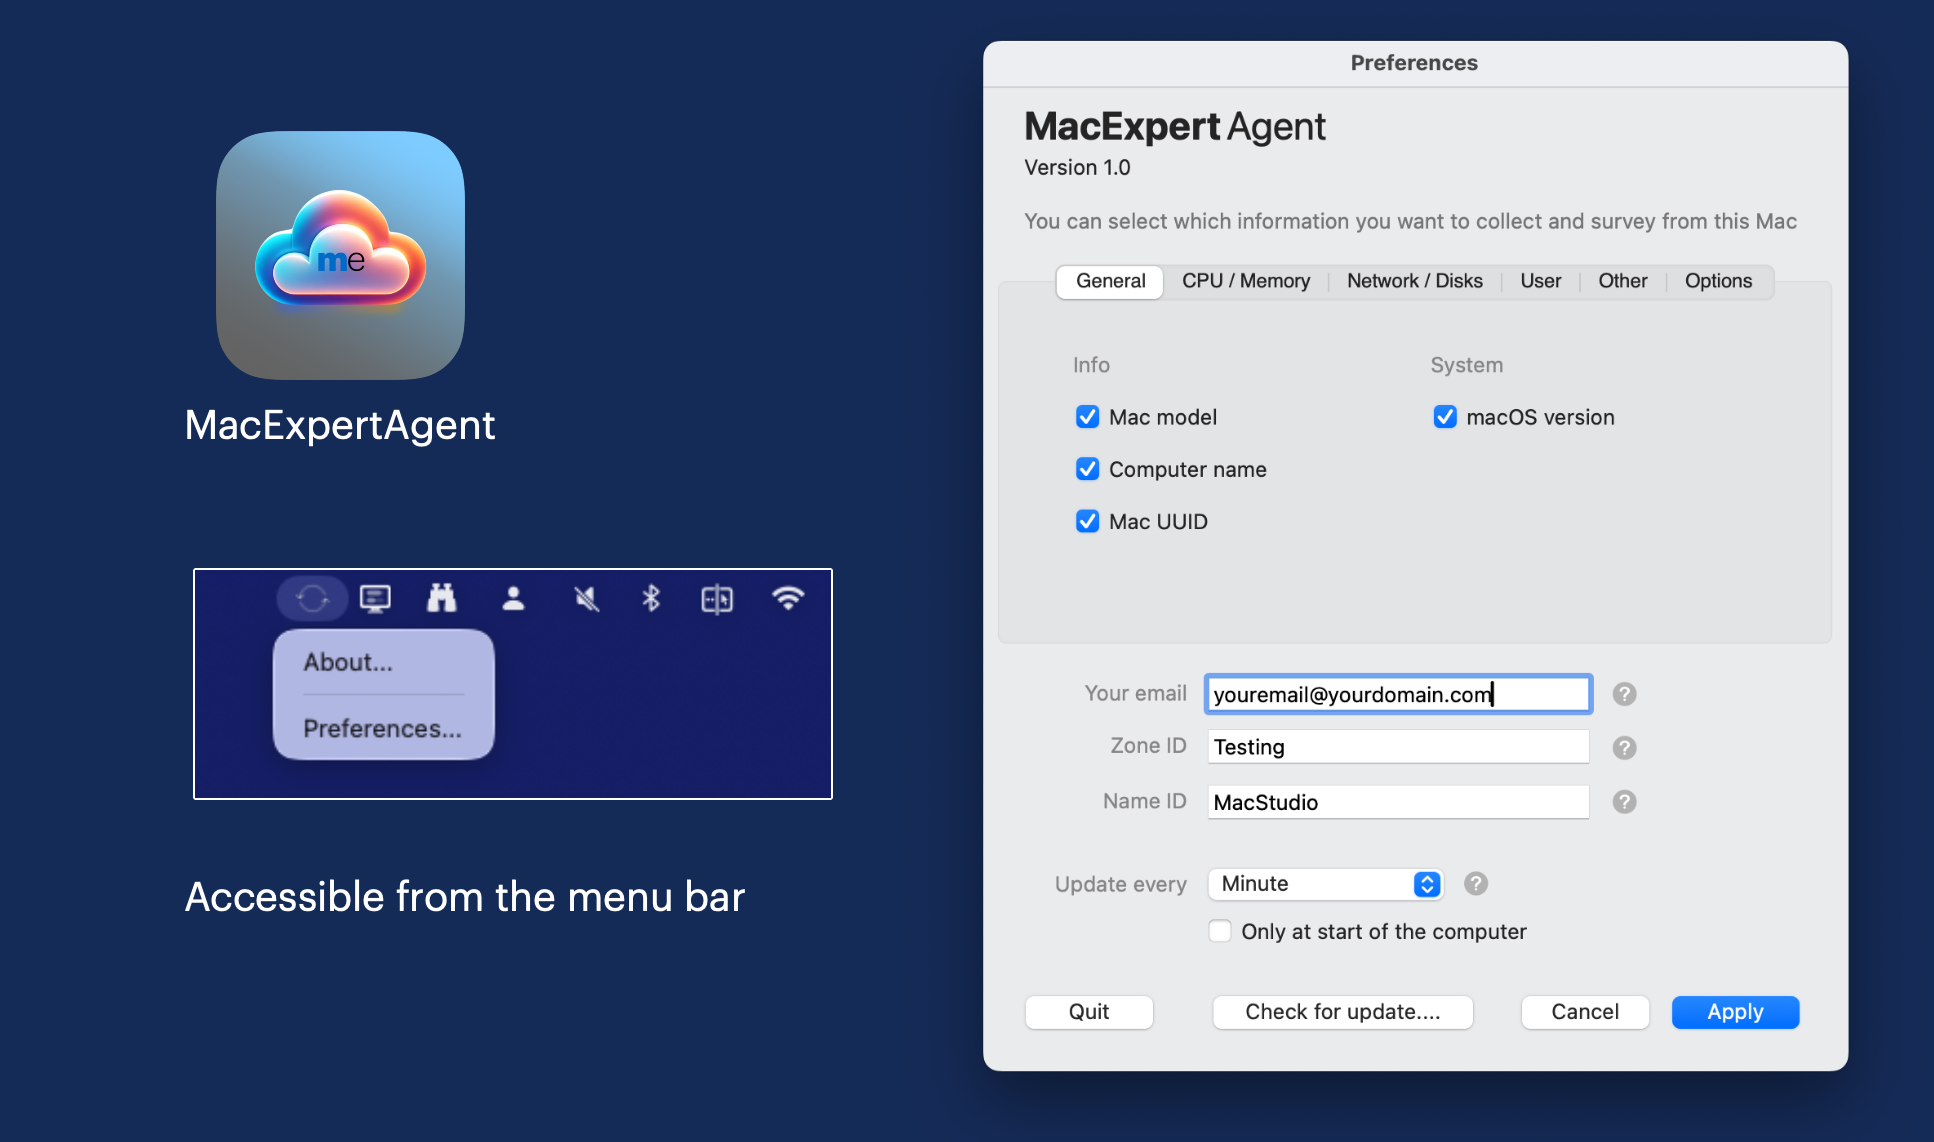Viewport: 1934px width, 1142px height.
Task: Click the display monitor icon in menu bar
Action: tap(375, 598)
